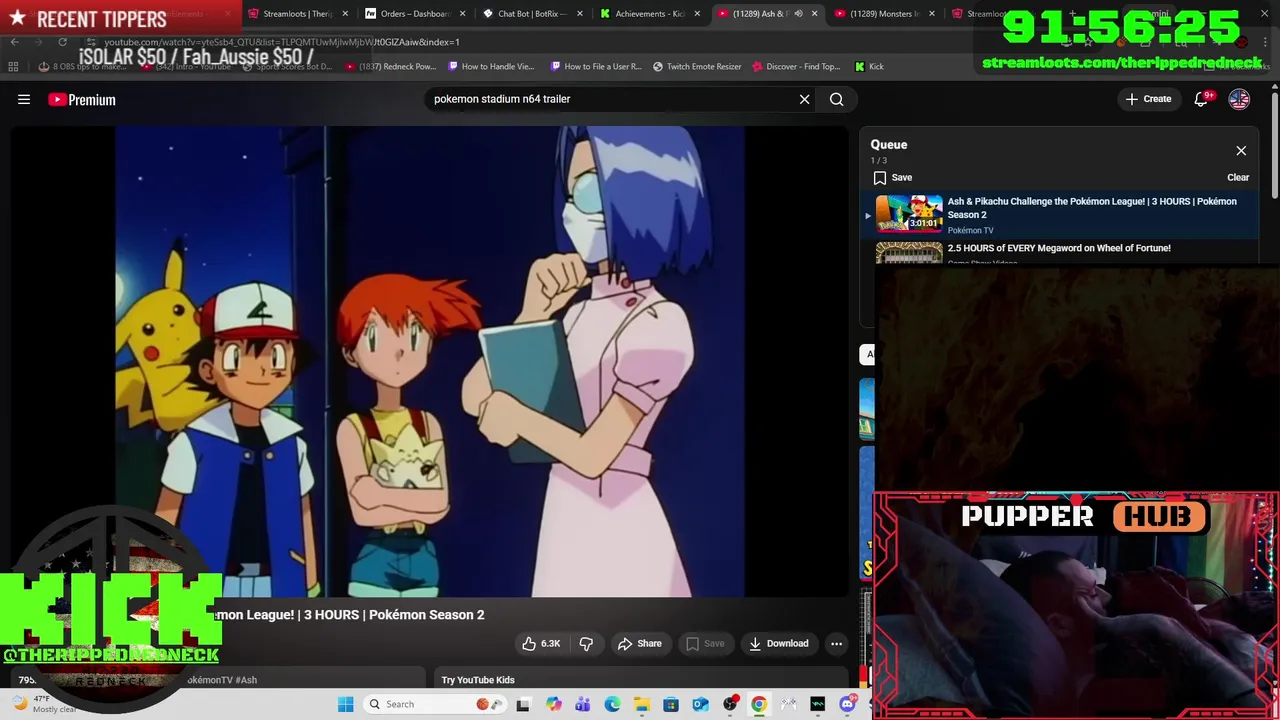Image resolution: width=1280 pixels, height=720 pixels.
Task: Open the YouTube hamburger guide menu
Action: pos(24,99)
